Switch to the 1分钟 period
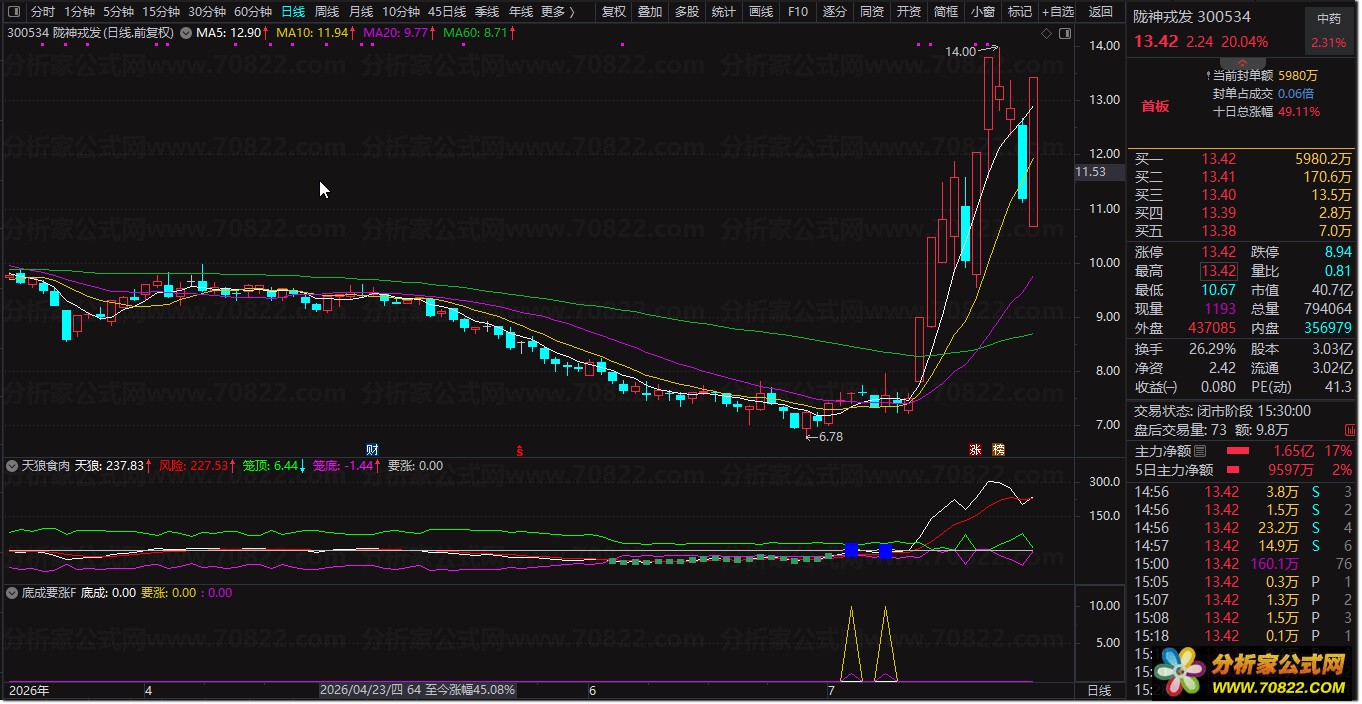 pyautogui.click(x=79, y=12)
